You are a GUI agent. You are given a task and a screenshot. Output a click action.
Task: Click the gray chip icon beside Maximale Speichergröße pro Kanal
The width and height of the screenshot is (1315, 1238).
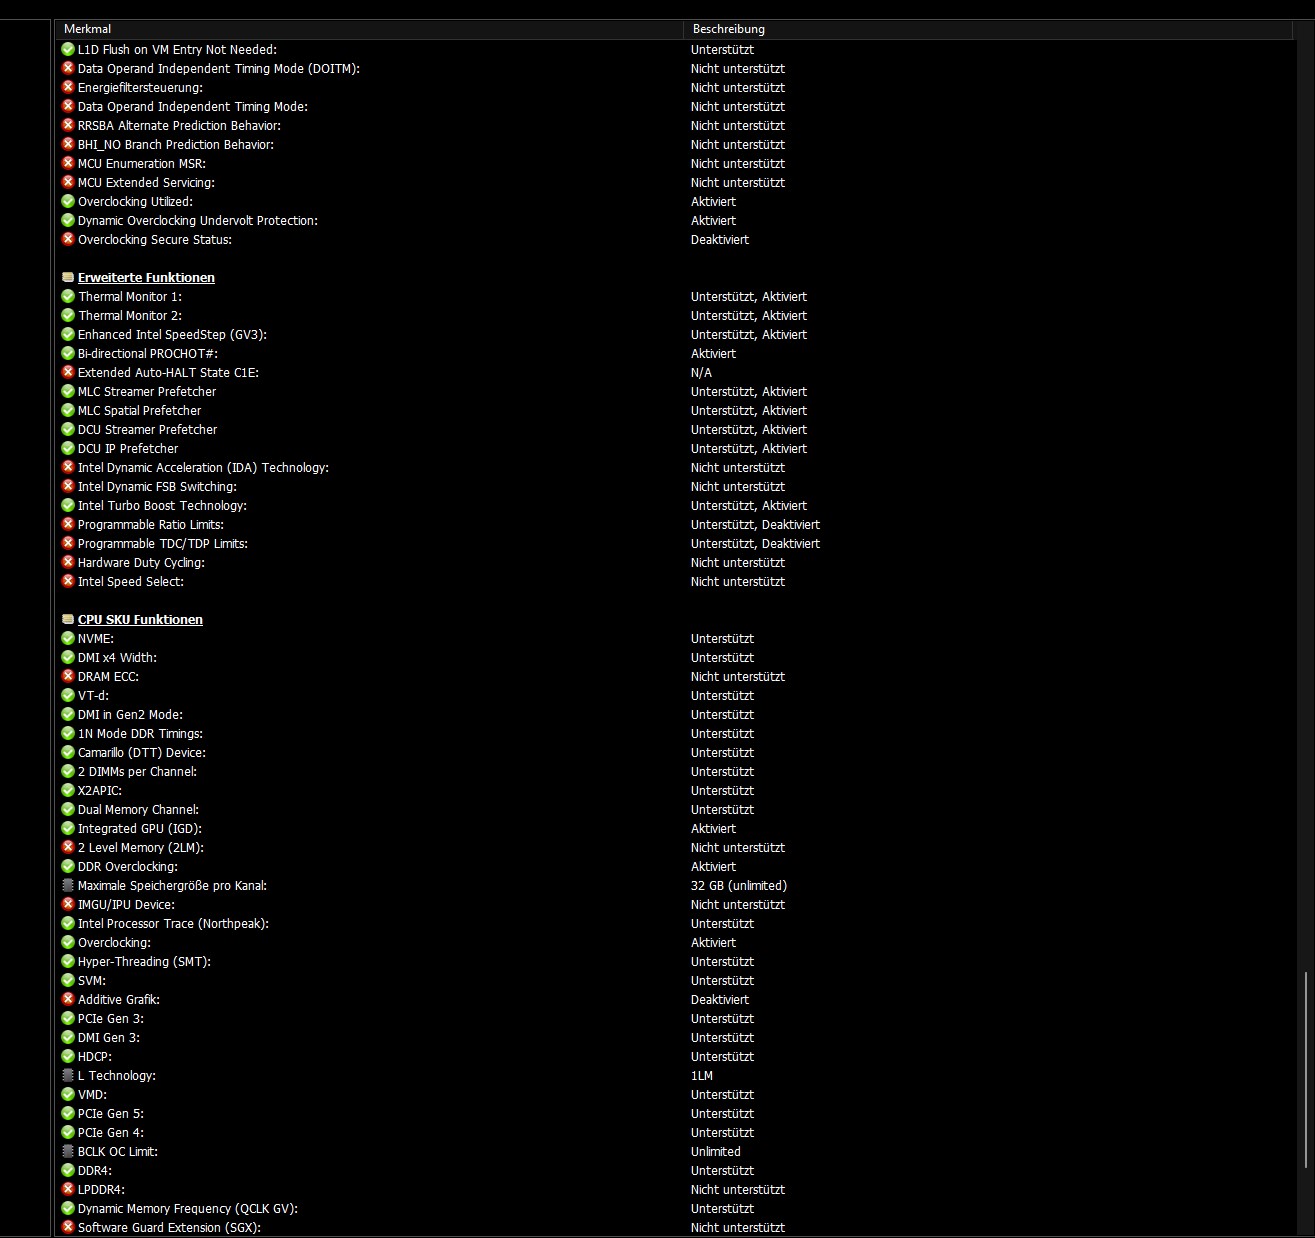click(68, 886)
